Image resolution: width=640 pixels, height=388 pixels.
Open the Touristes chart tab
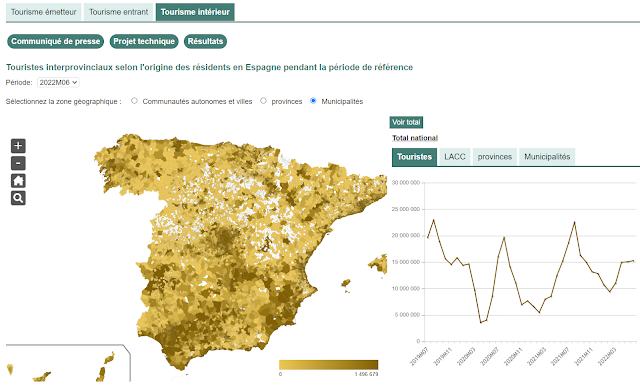(x=414, y=157)
